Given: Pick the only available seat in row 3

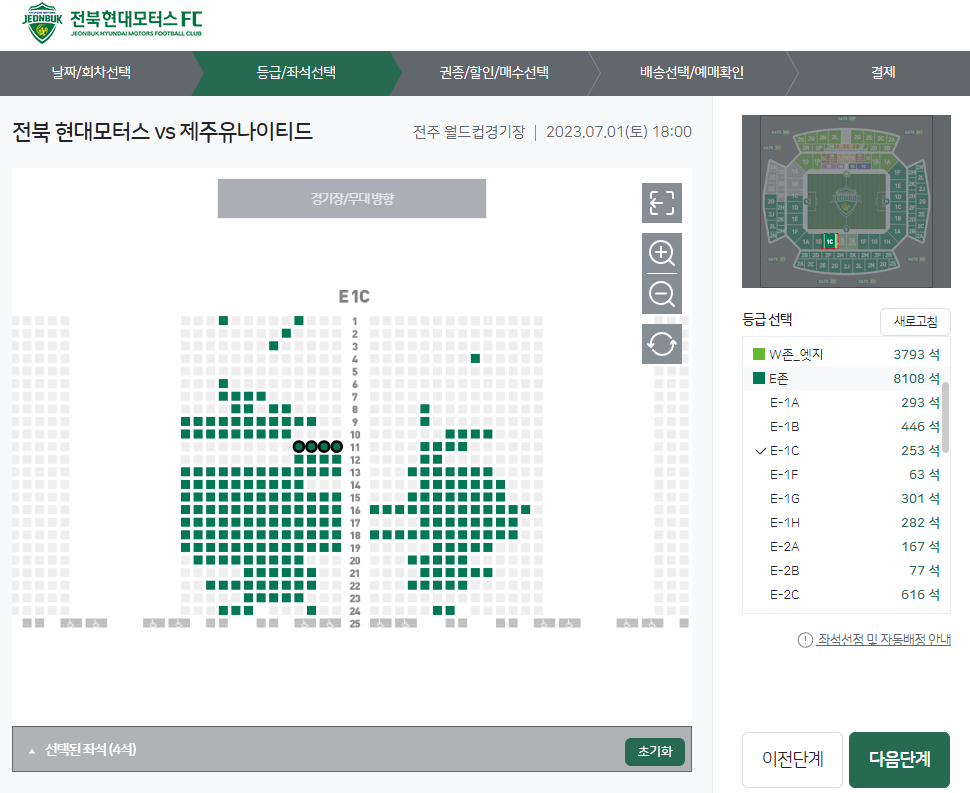Looking at the screenshot, I should (273, 346).
